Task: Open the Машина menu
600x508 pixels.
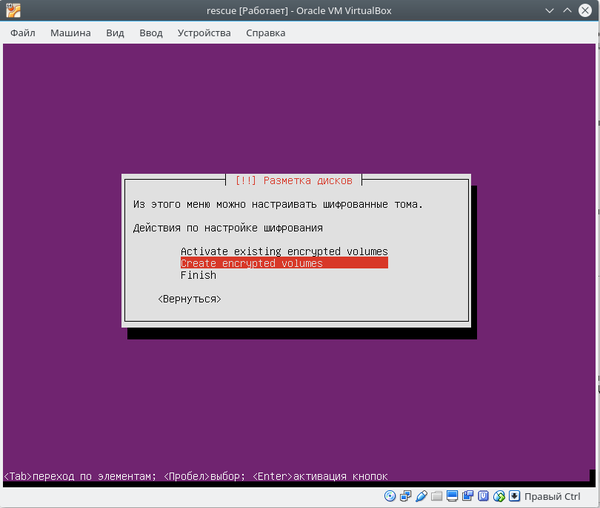Action: pyautogui.click(x=70, y=33)
